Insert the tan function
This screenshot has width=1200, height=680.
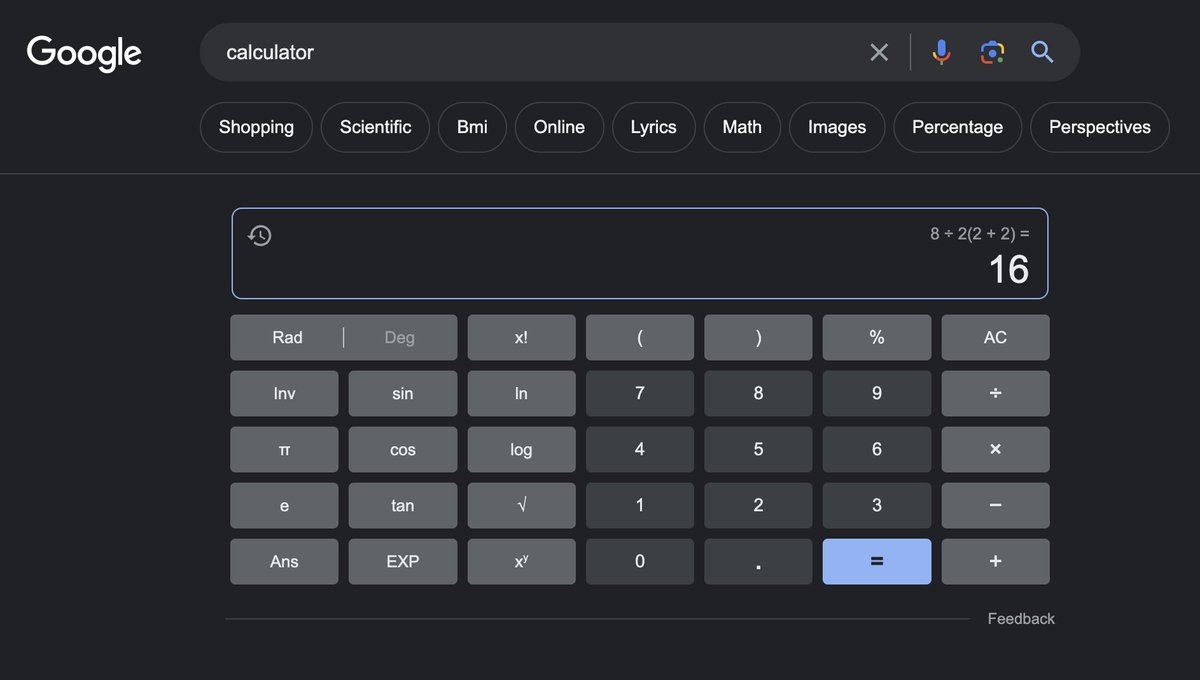[x=403, y=506]
